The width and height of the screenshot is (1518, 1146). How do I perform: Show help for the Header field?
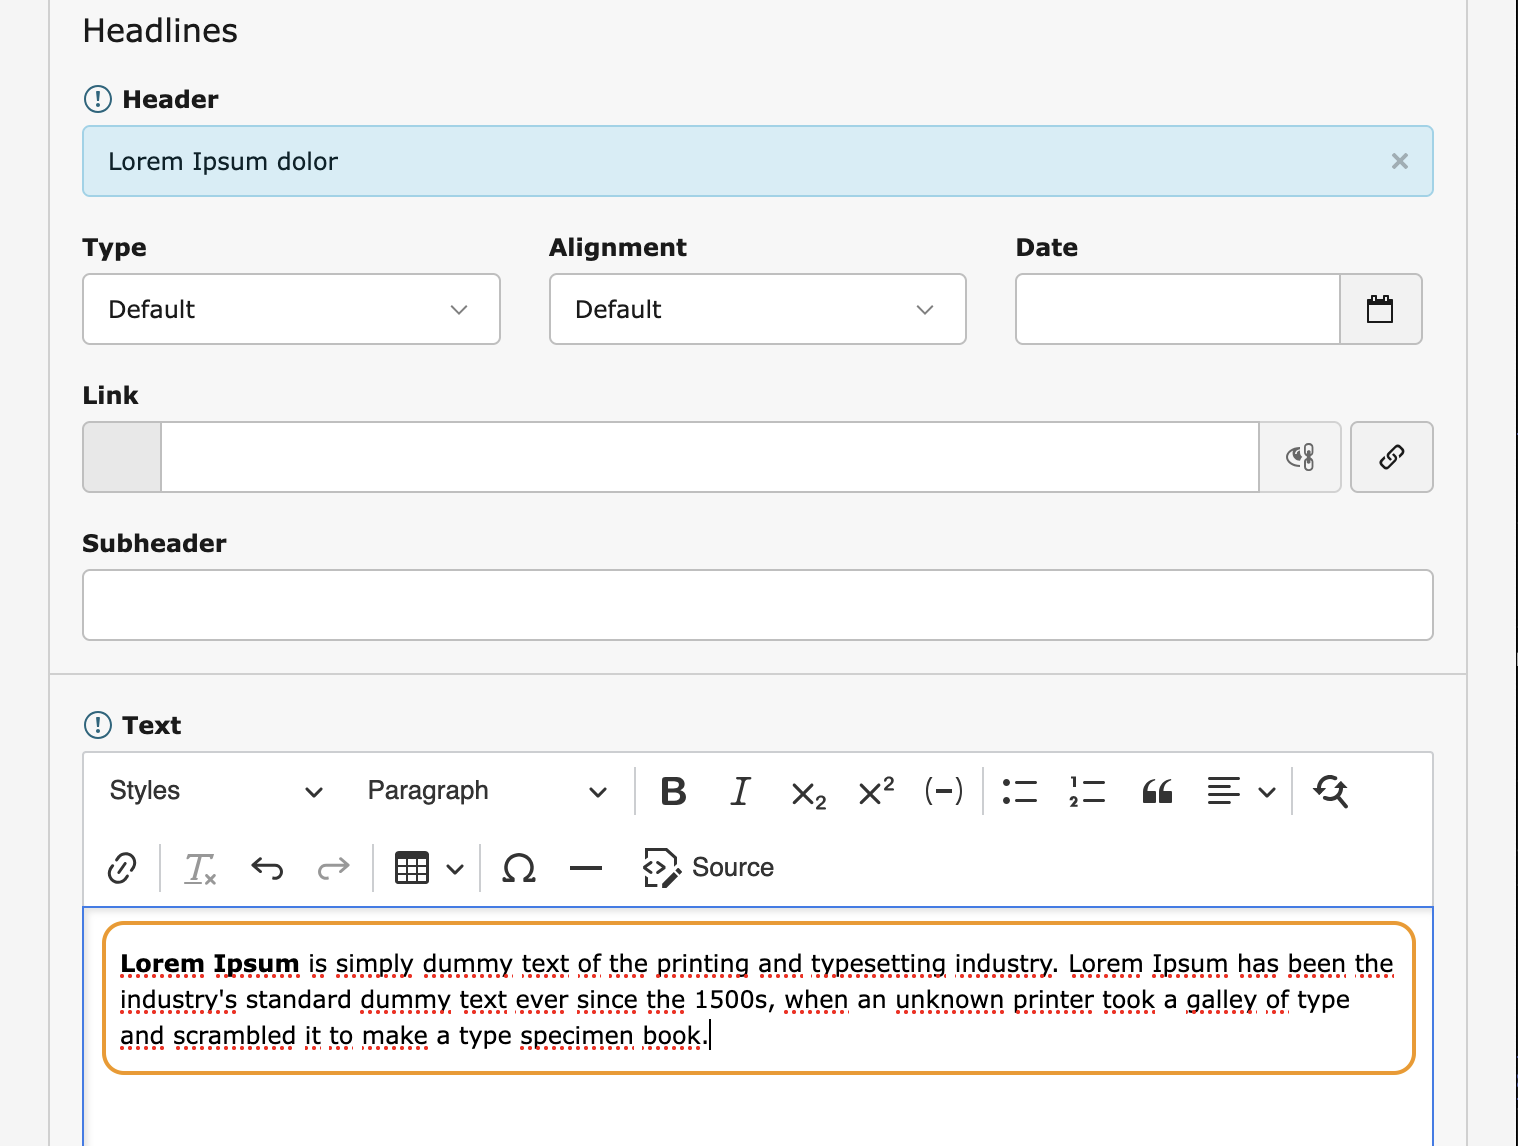pos(97,99)
